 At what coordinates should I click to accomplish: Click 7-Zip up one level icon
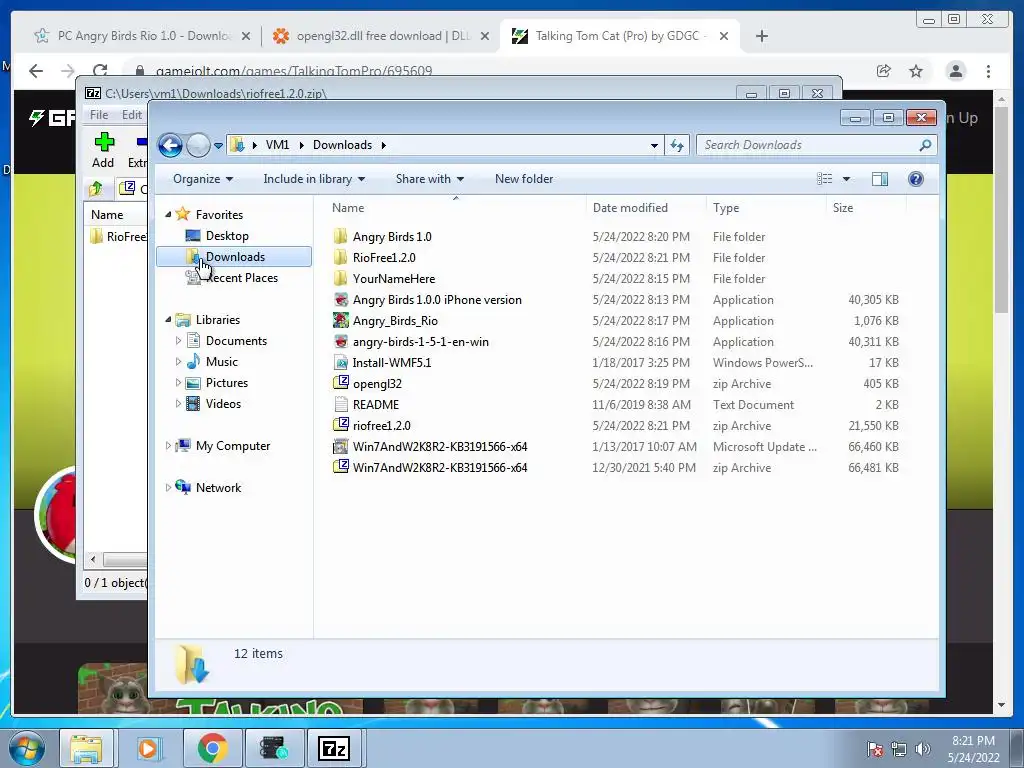pyautogui.click(x=96, y=189)
